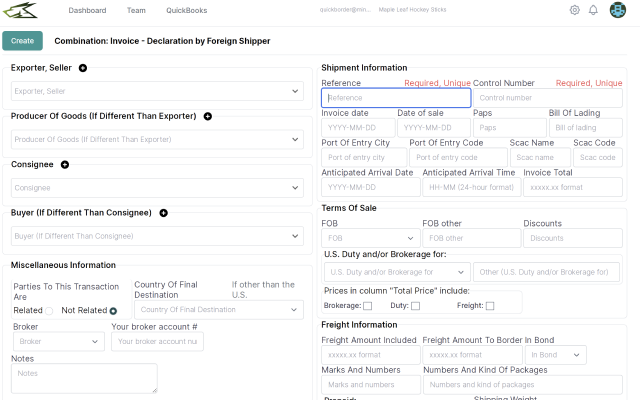Click the Control number input field
The width and height of the screenshot is (640, 400).
pyautogui.click(x=547, y=98)
